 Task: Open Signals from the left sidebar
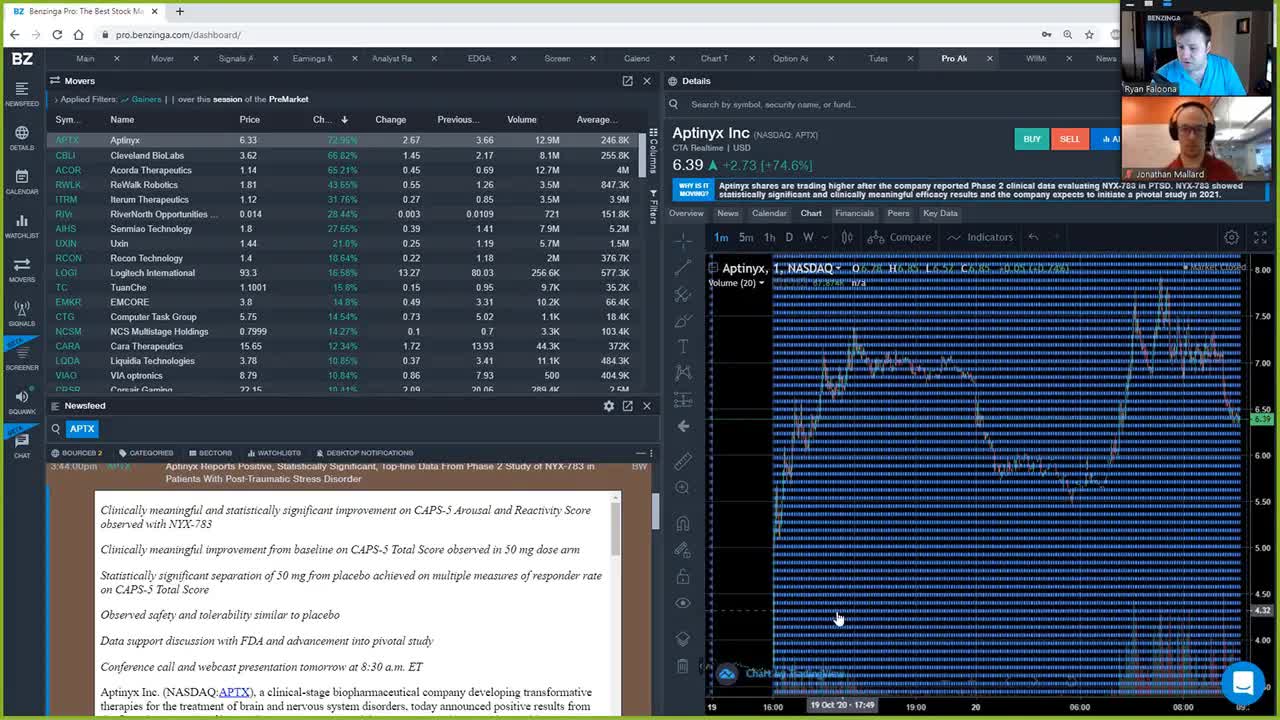click(22, 314)
